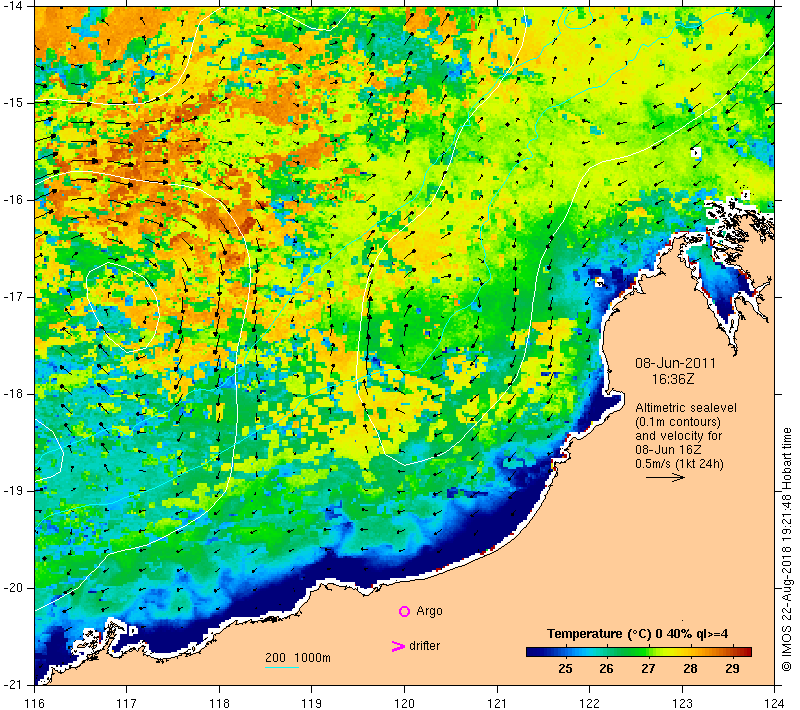Click the longitude axis label '124'

(x=774, y=703)
